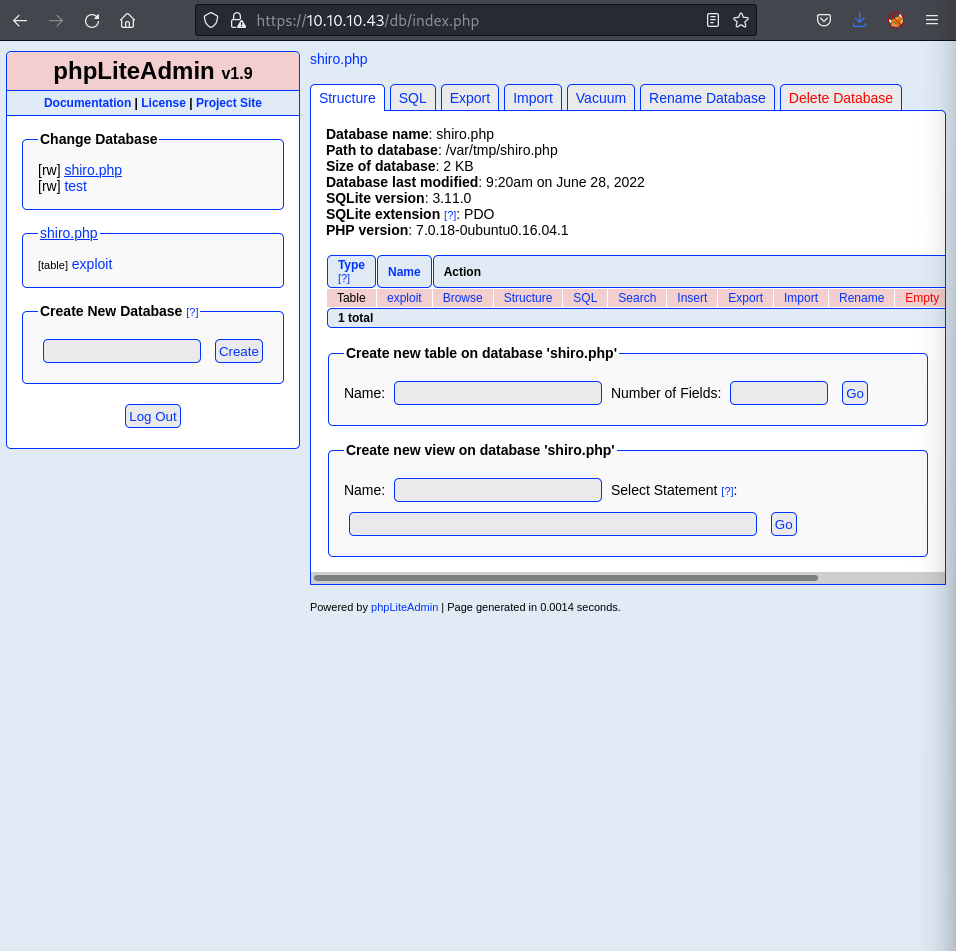
Task: Reload the current page
Action: click(x=92, y=20)
